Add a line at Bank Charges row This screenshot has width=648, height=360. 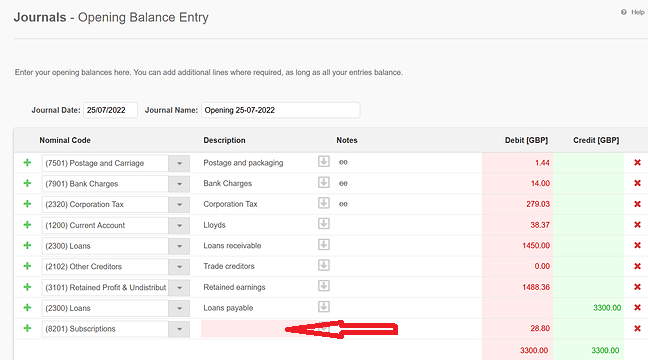tap(27, 183)
